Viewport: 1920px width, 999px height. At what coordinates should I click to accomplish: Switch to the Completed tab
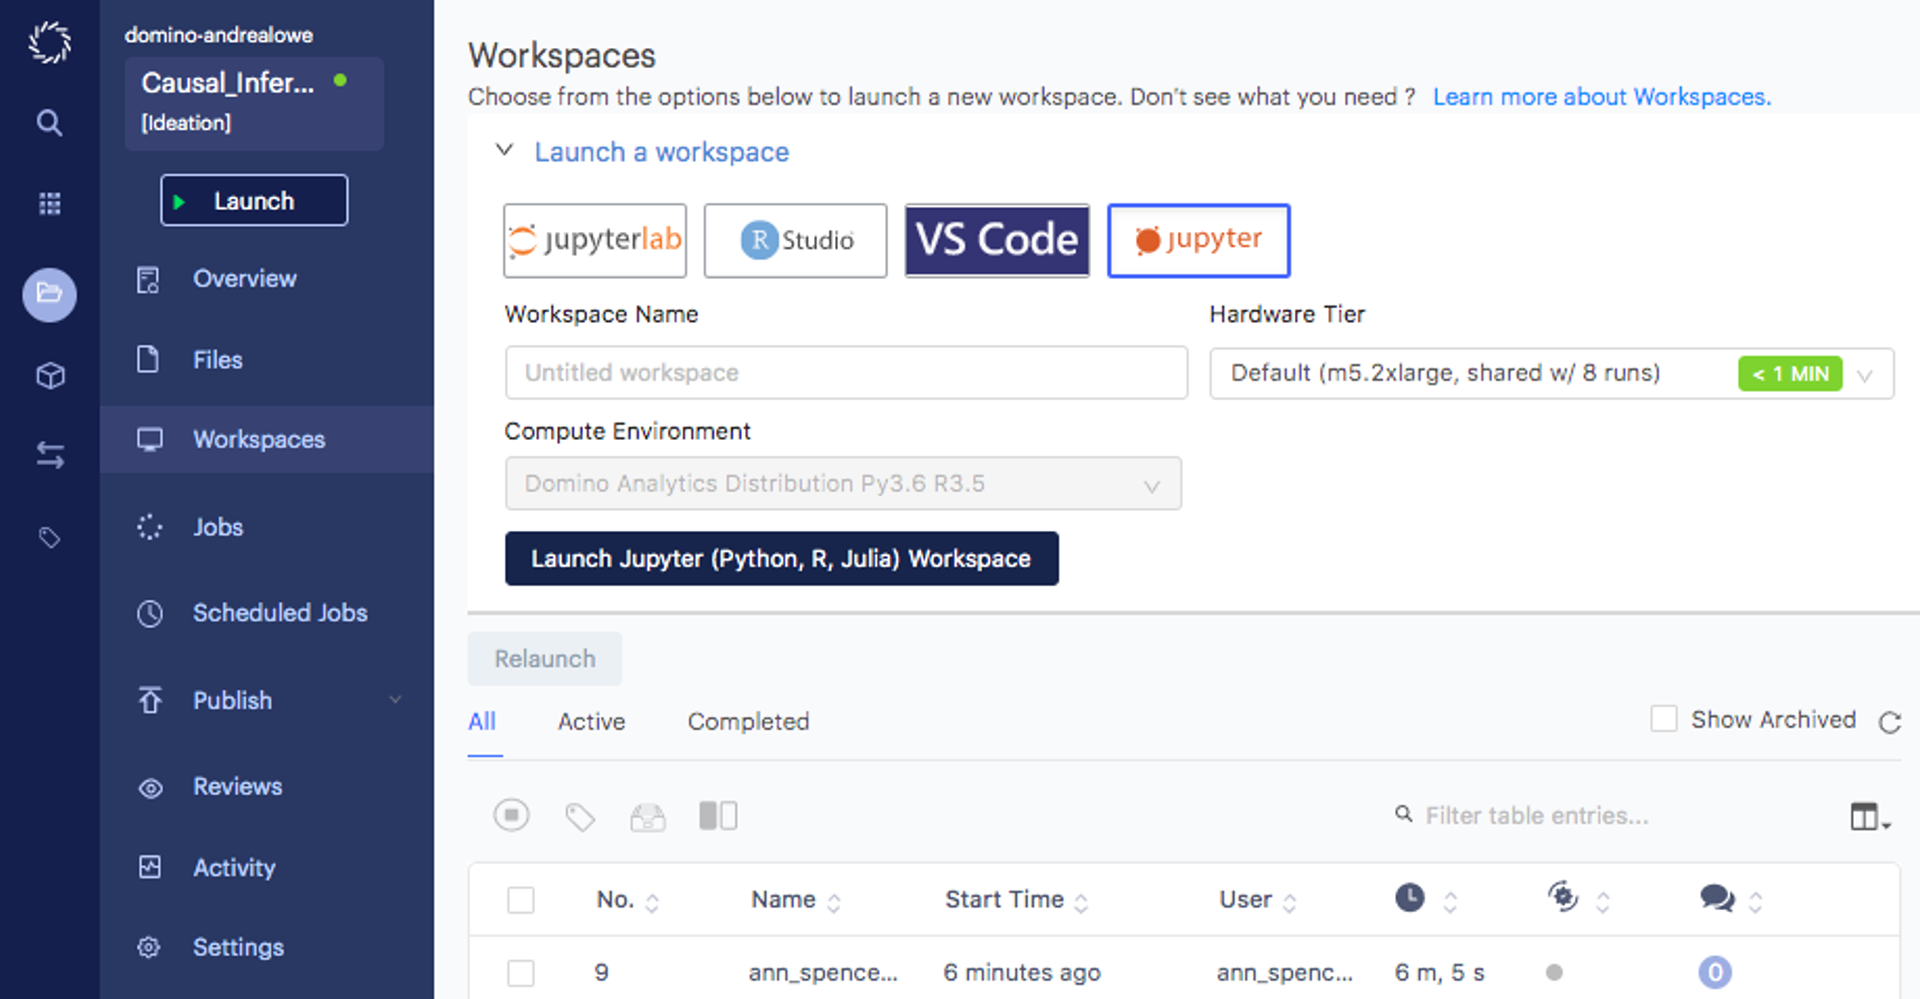[x=748, y=721]
